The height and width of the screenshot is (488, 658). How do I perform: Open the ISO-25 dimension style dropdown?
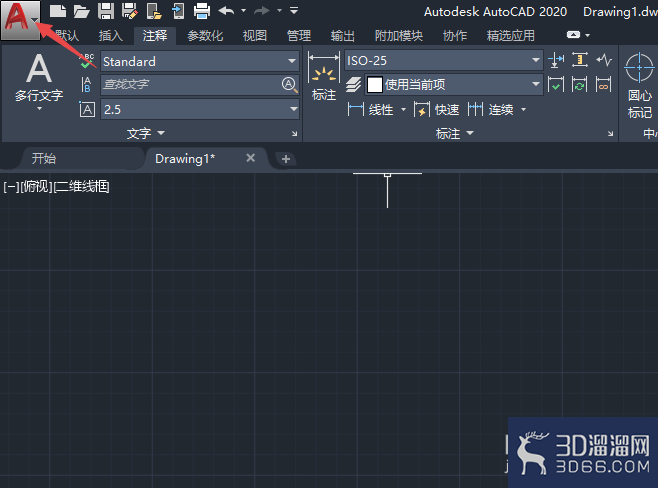pos(444,60)
